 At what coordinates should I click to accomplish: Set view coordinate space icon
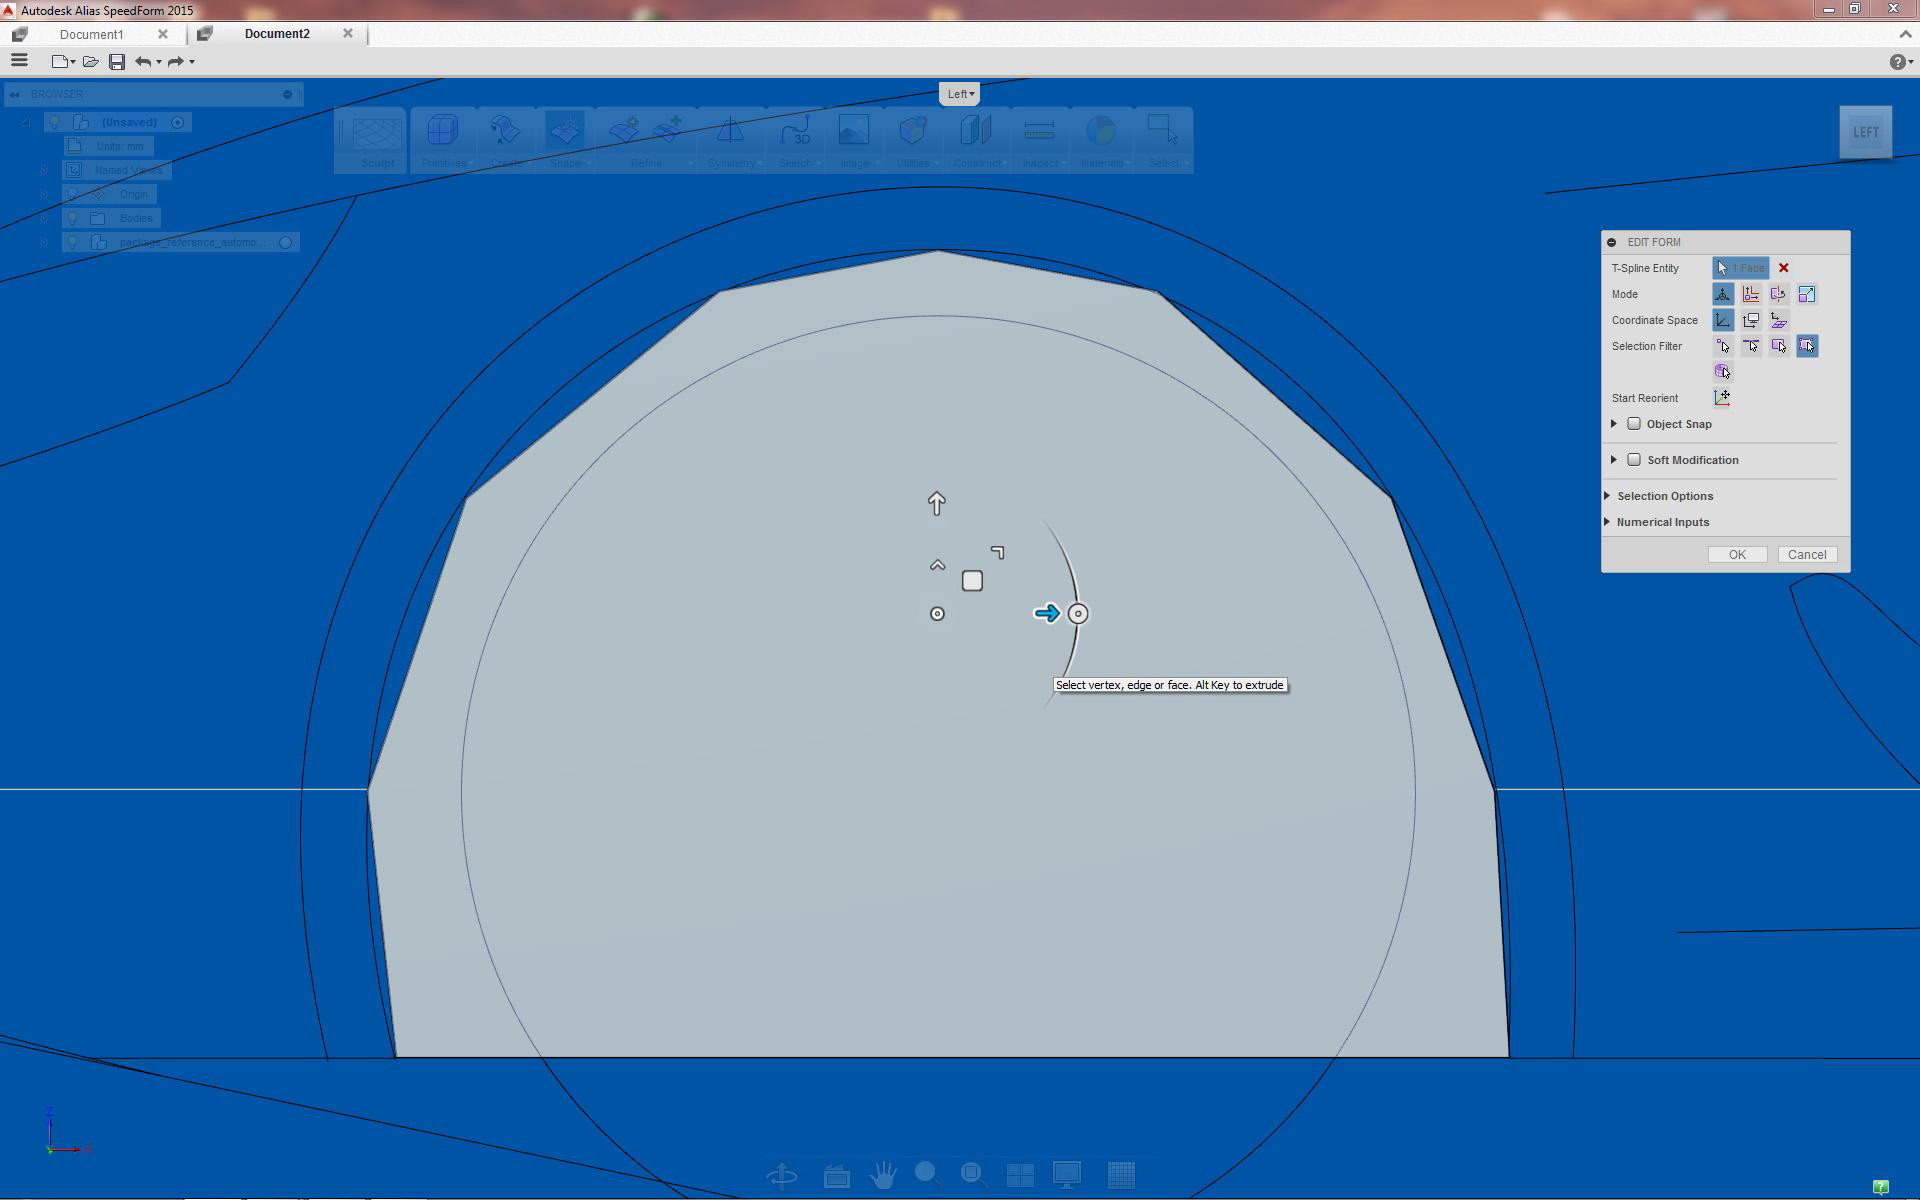[1751, 320]
